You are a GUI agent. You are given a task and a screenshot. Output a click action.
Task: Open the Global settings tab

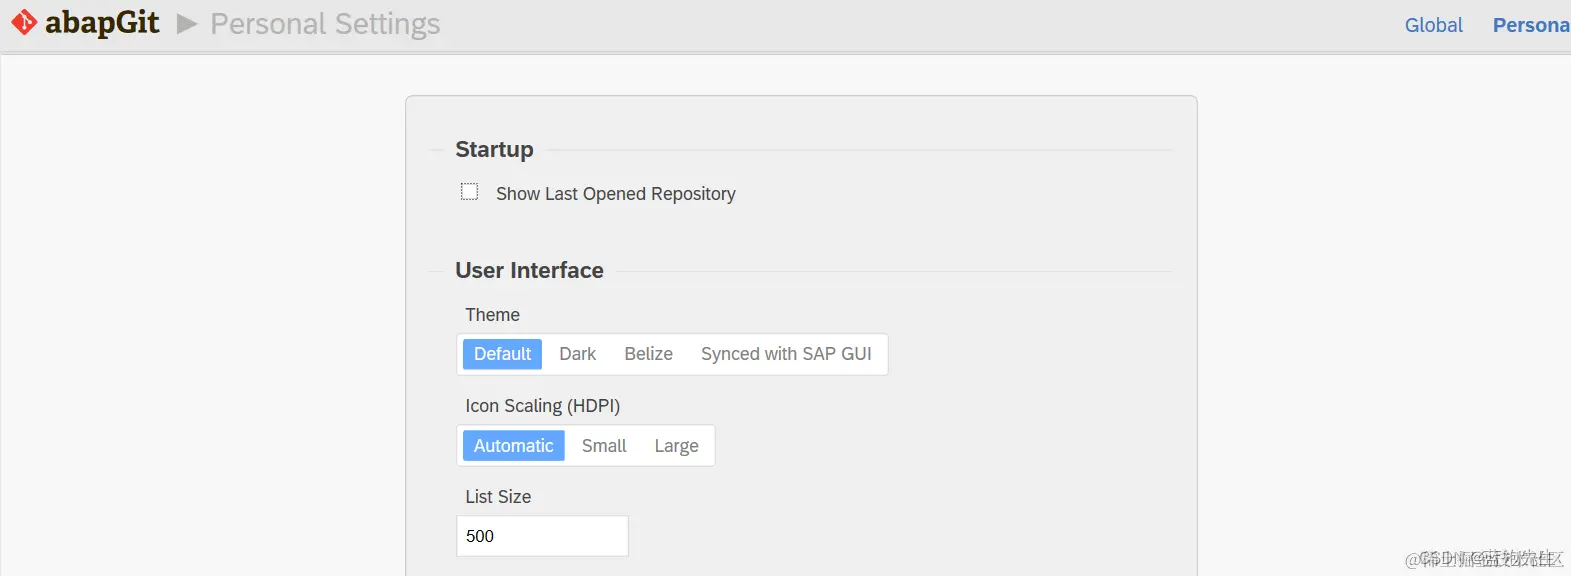[1433, 25]
